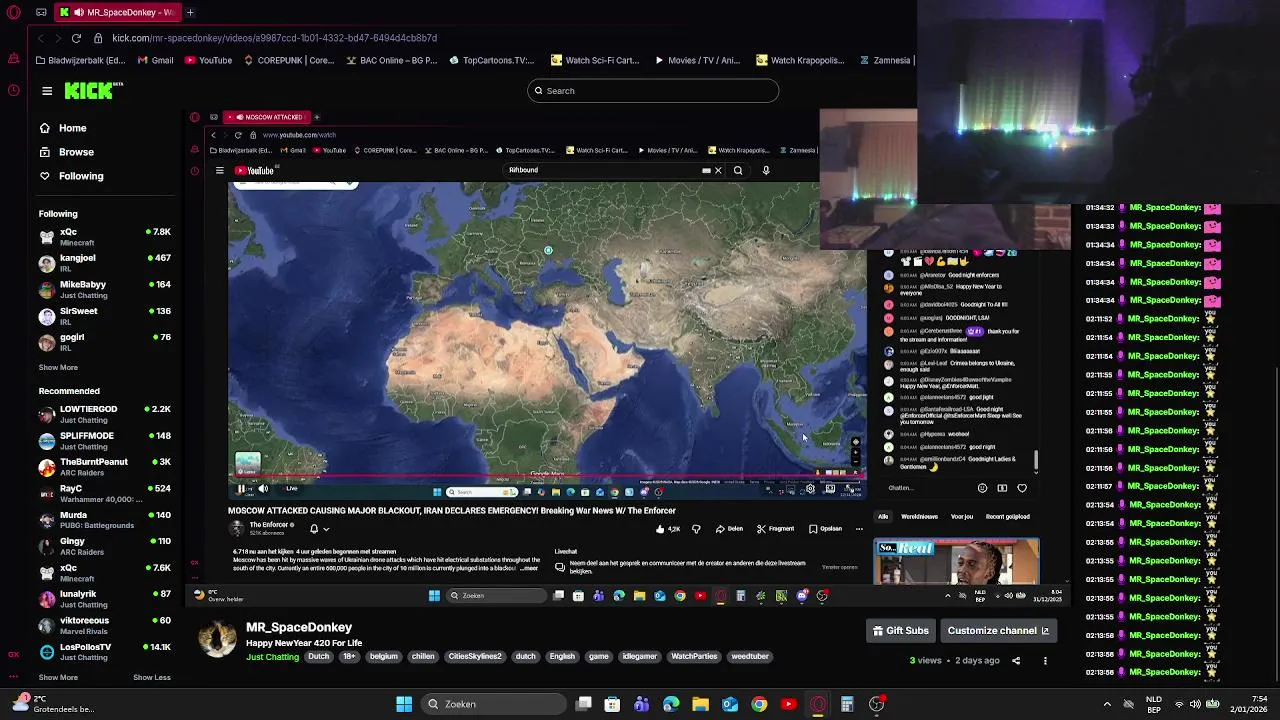The image size is (1280, 720).
Task: Click the Just Chatting category link
Action: click(x=273, y=657)
